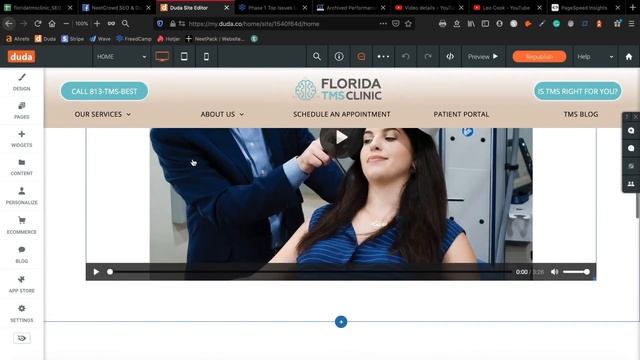Open site comments bubble in toolbar
This screenshot has height=360, width=640.
click(x=361, y=56)
